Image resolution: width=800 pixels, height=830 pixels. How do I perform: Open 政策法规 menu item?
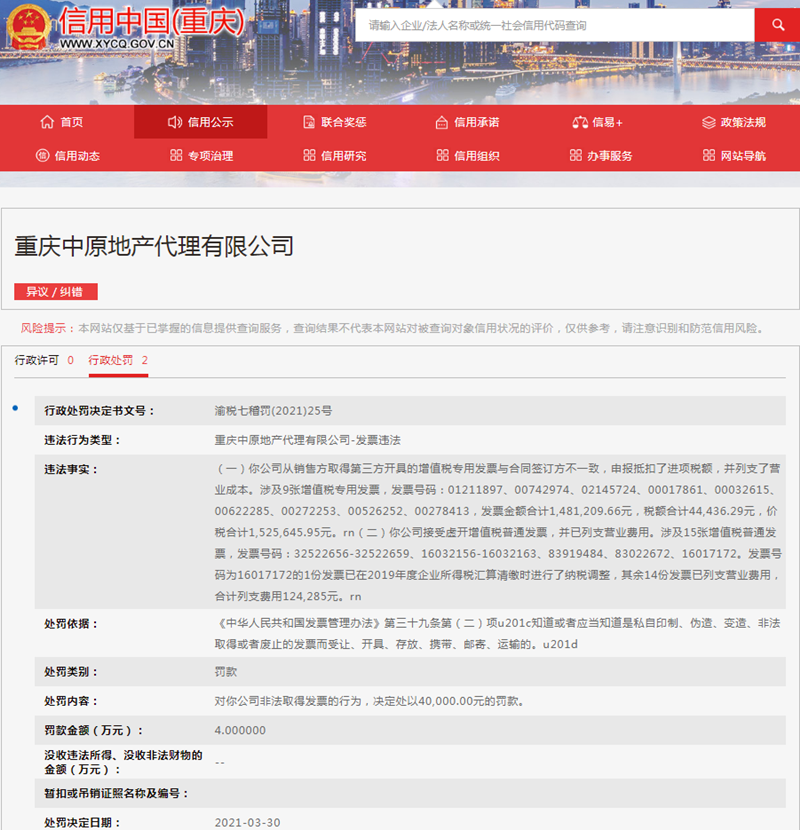743,122
